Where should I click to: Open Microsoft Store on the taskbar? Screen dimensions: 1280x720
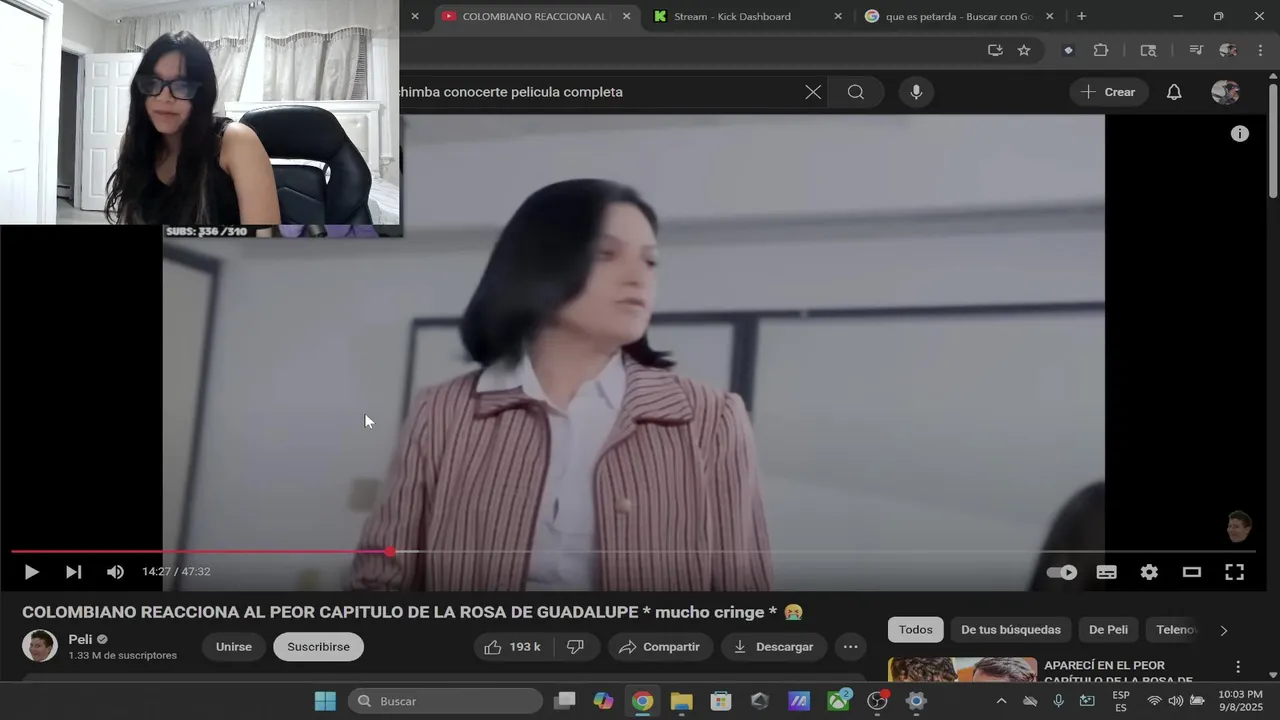(x=720, y=701)
